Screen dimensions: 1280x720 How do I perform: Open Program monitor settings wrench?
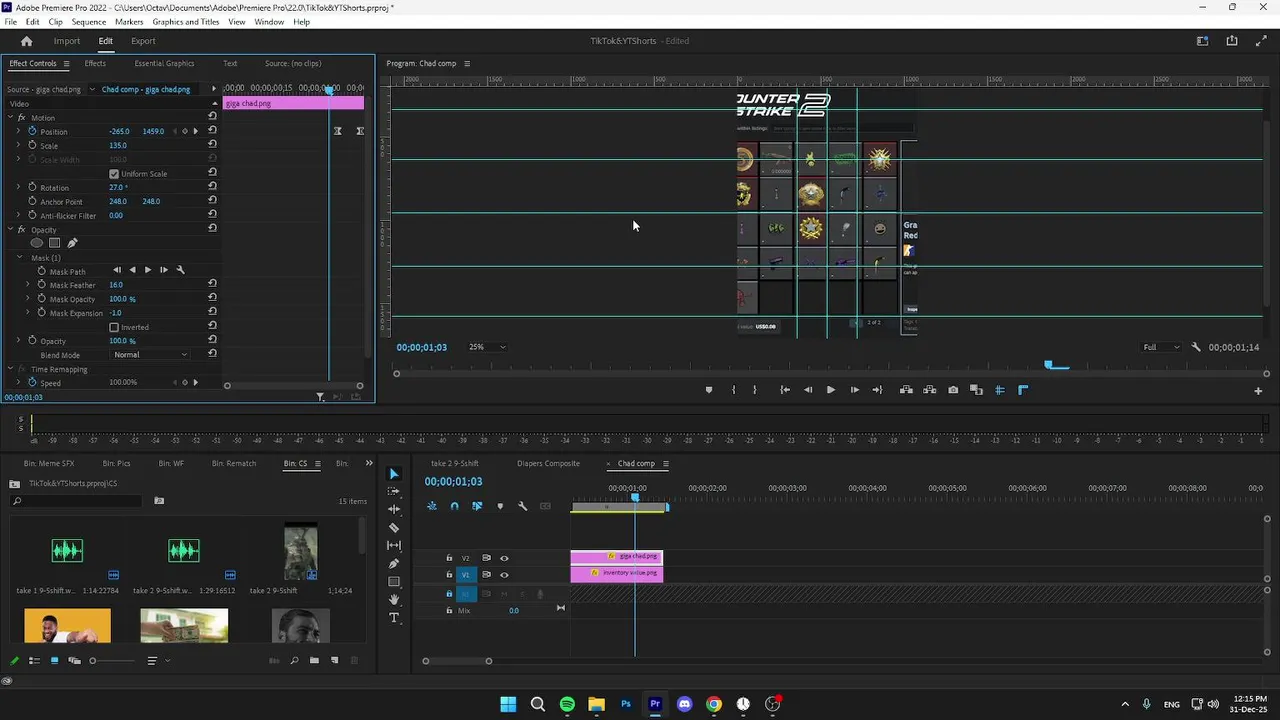[x=1196, y=347]
